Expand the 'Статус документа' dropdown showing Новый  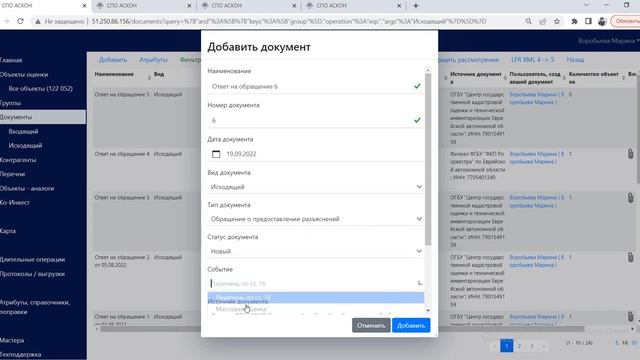[316, 251]
